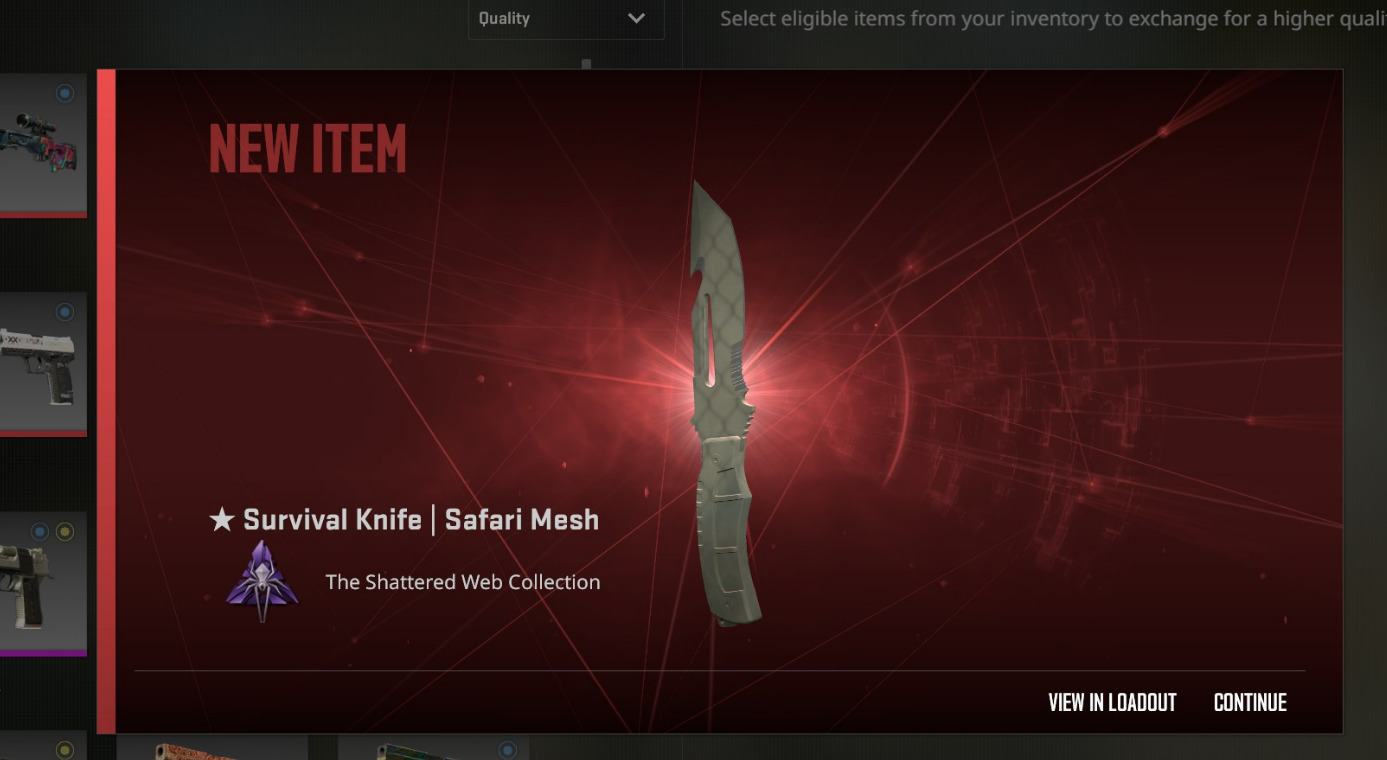Click The Shattered Web Collection label
This screenshot has height=760, width=1387.
pos(463,582)
